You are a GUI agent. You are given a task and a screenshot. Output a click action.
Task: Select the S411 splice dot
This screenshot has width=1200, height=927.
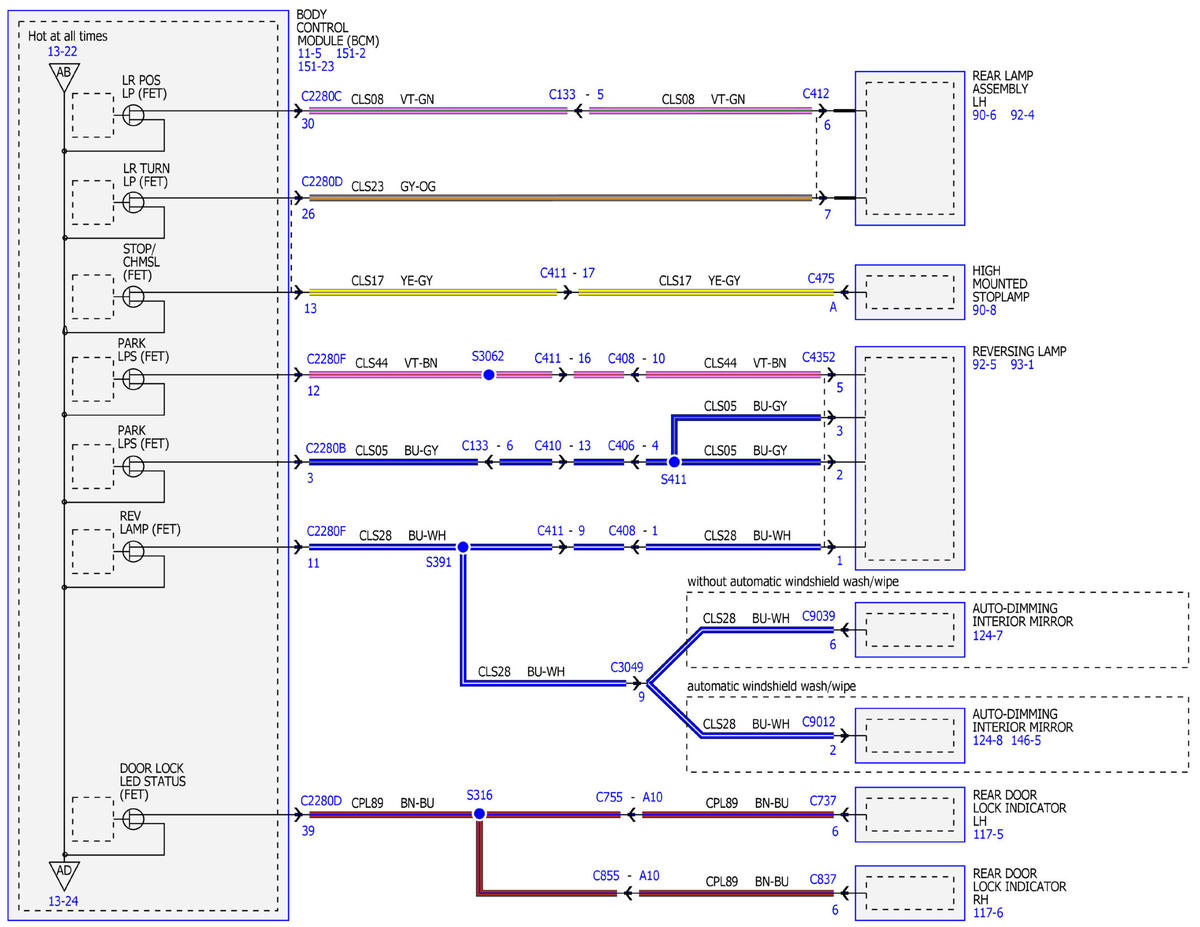pos(674,462)
